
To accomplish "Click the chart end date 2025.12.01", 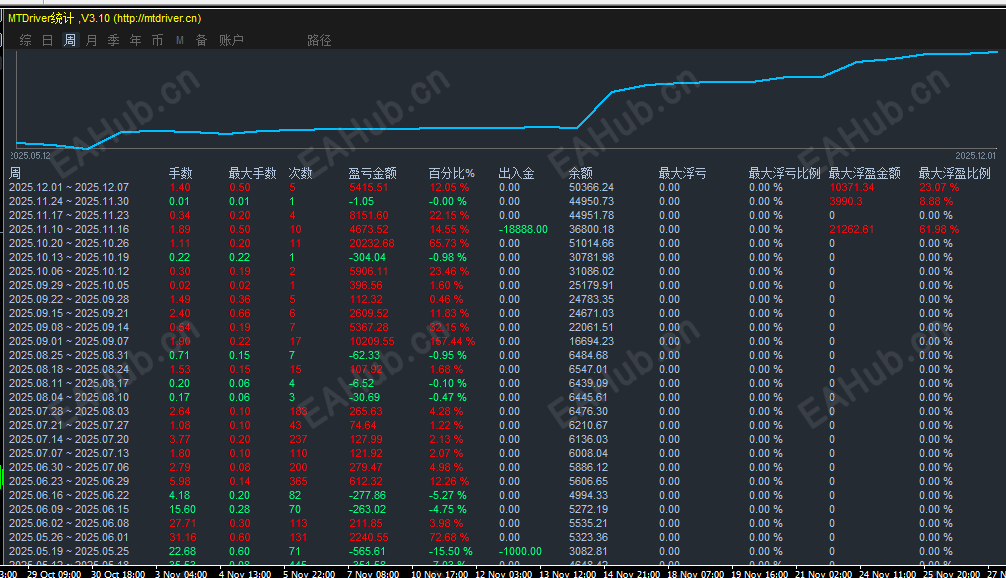I will coord(976,156).
